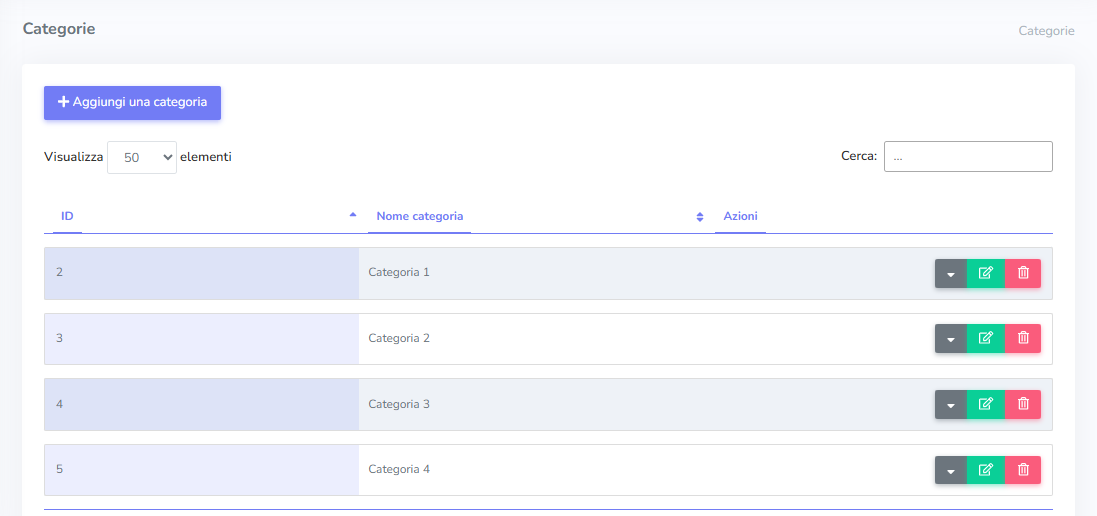1097x516 pixels.
Task: Click the edit icon for Categoria 1
Action: [985, 273]
